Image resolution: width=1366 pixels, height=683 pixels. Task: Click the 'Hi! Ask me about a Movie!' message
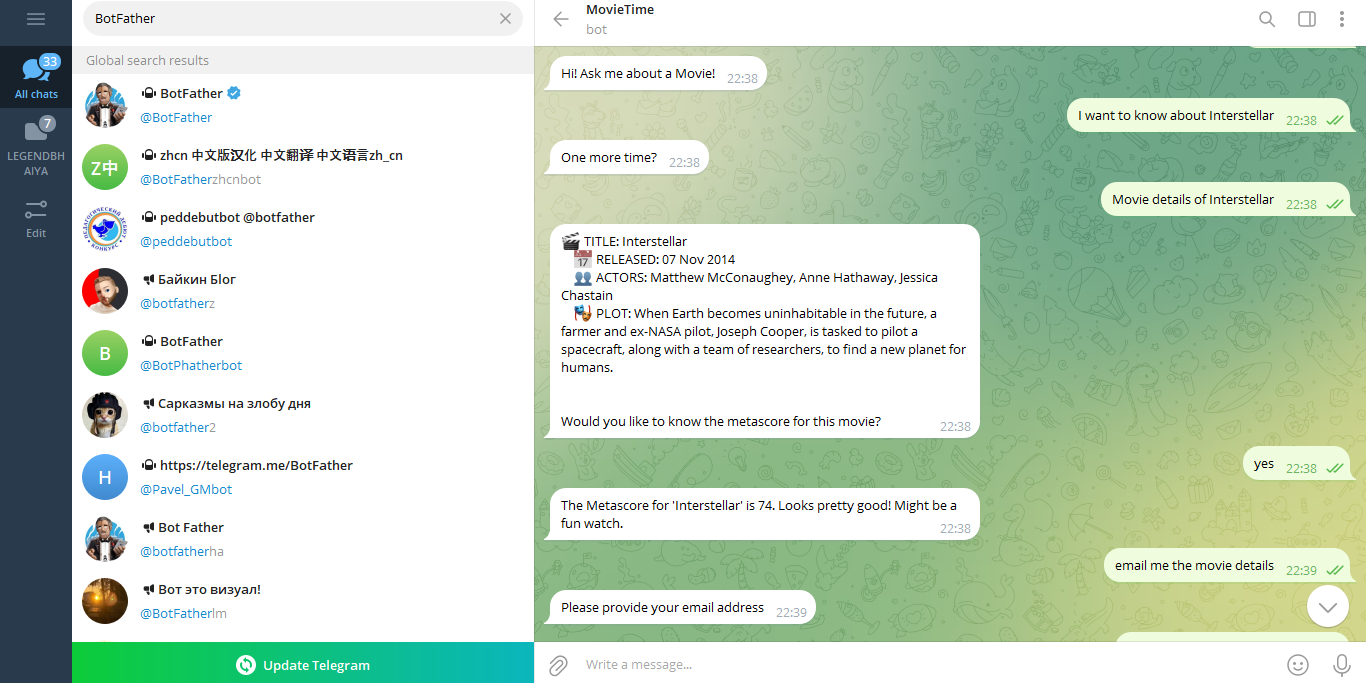click(x=657, y=74)
